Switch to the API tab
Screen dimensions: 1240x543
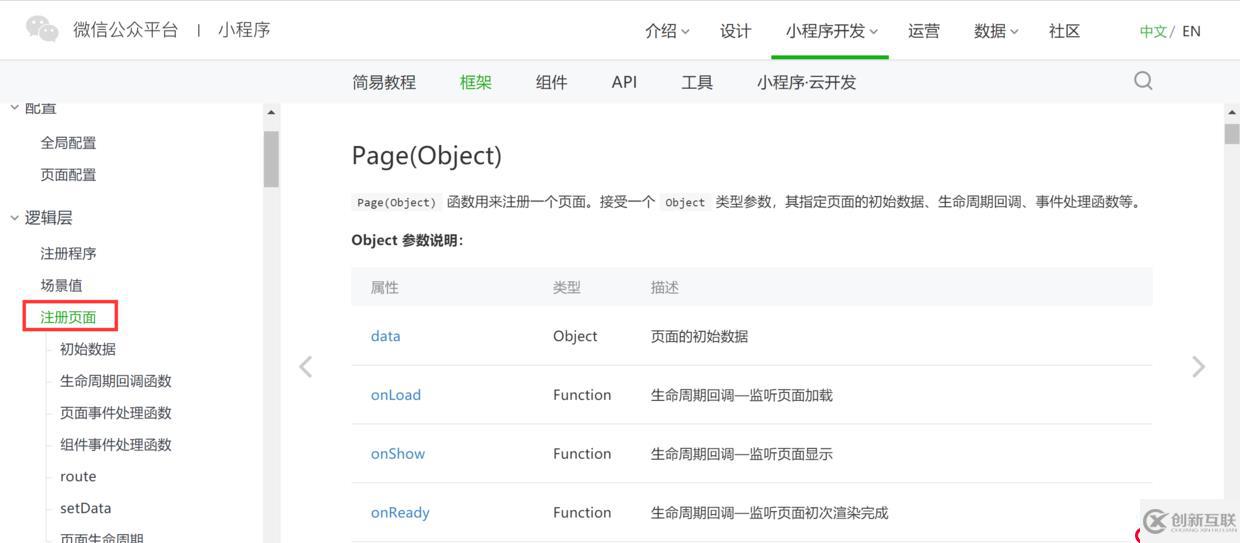click(624, 82)
